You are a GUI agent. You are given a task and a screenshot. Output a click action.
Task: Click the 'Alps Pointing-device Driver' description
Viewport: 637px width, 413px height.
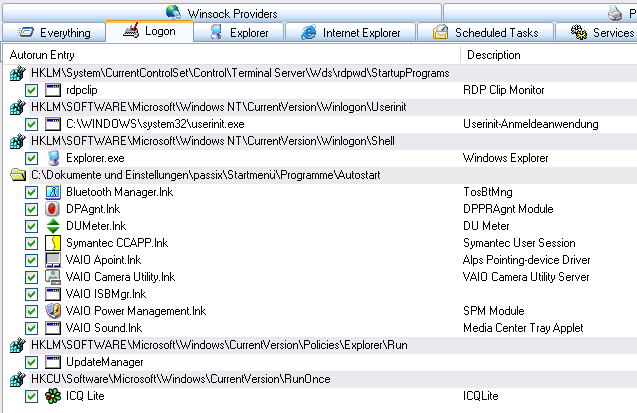526,260
